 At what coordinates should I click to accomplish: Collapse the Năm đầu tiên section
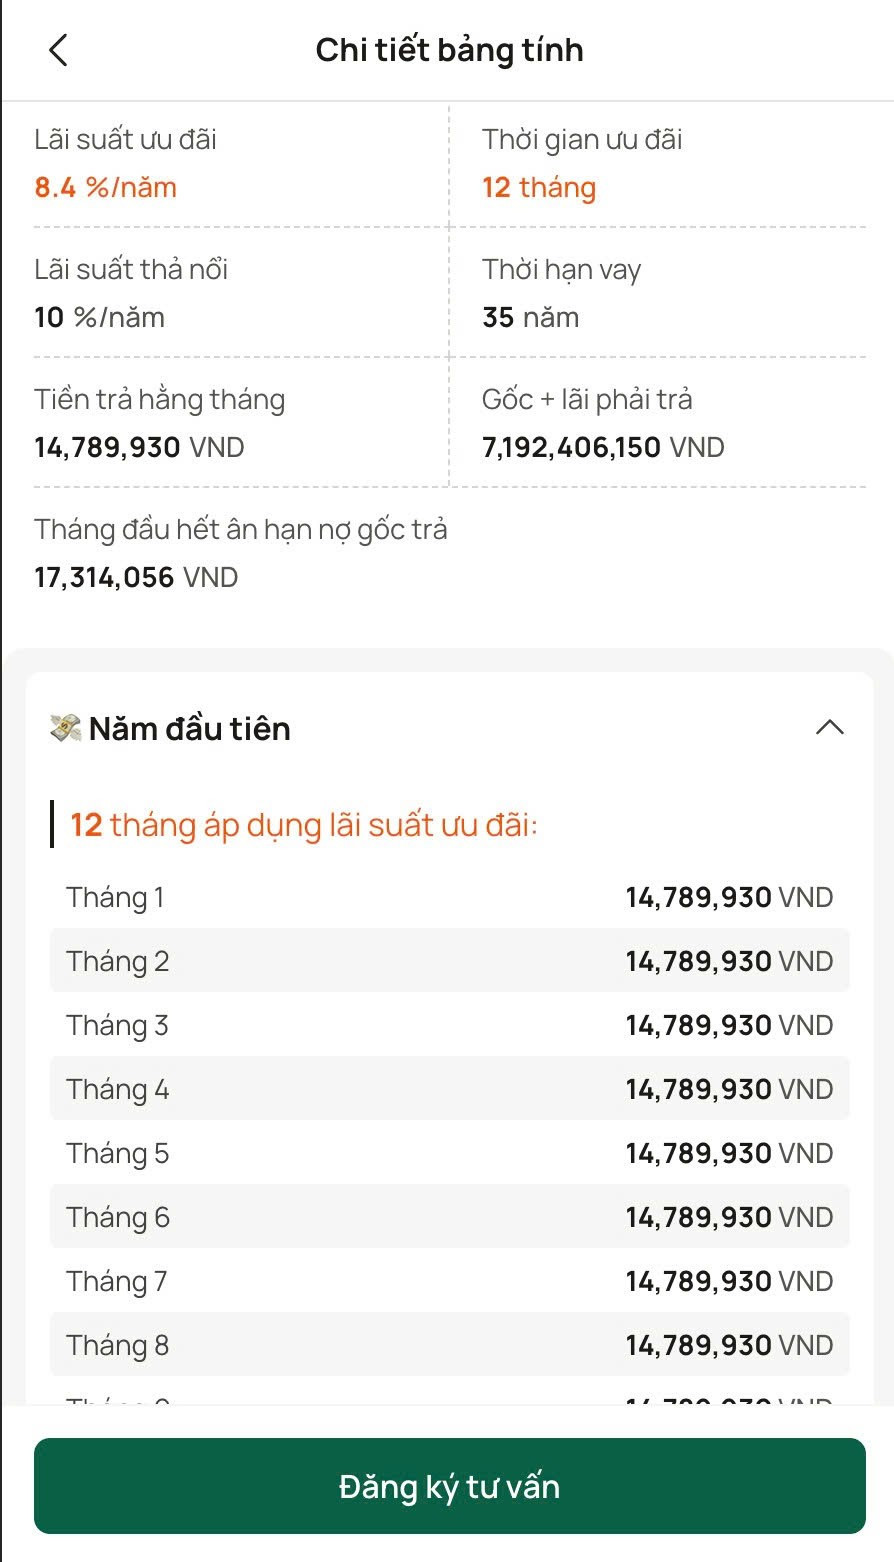(829, 728)
